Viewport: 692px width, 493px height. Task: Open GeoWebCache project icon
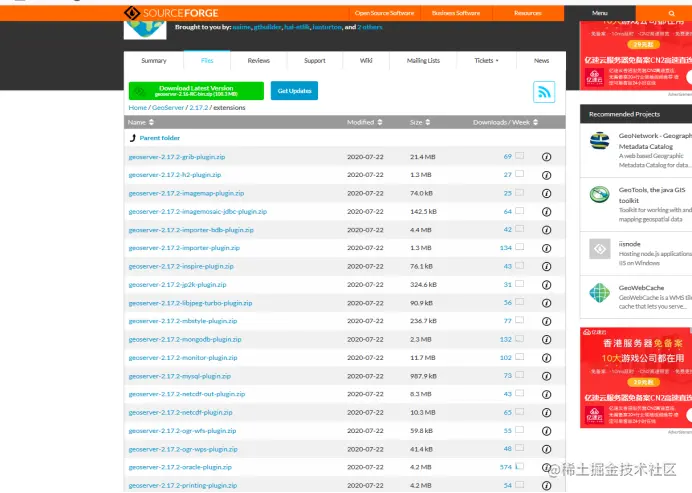pos(599,293)
